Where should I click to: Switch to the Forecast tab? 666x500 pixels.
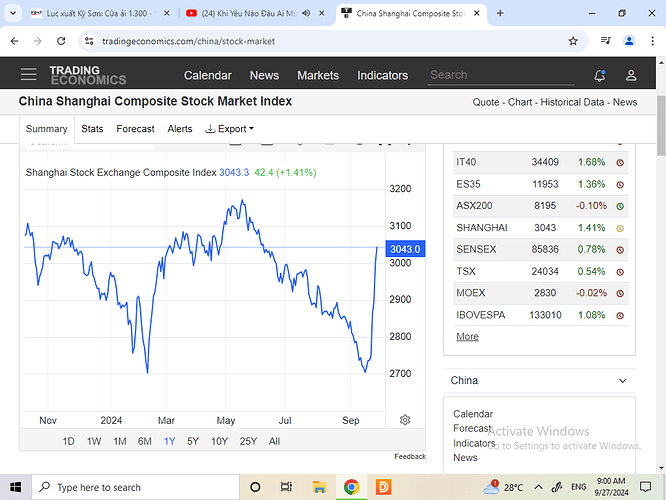click(x=135, y=129)
